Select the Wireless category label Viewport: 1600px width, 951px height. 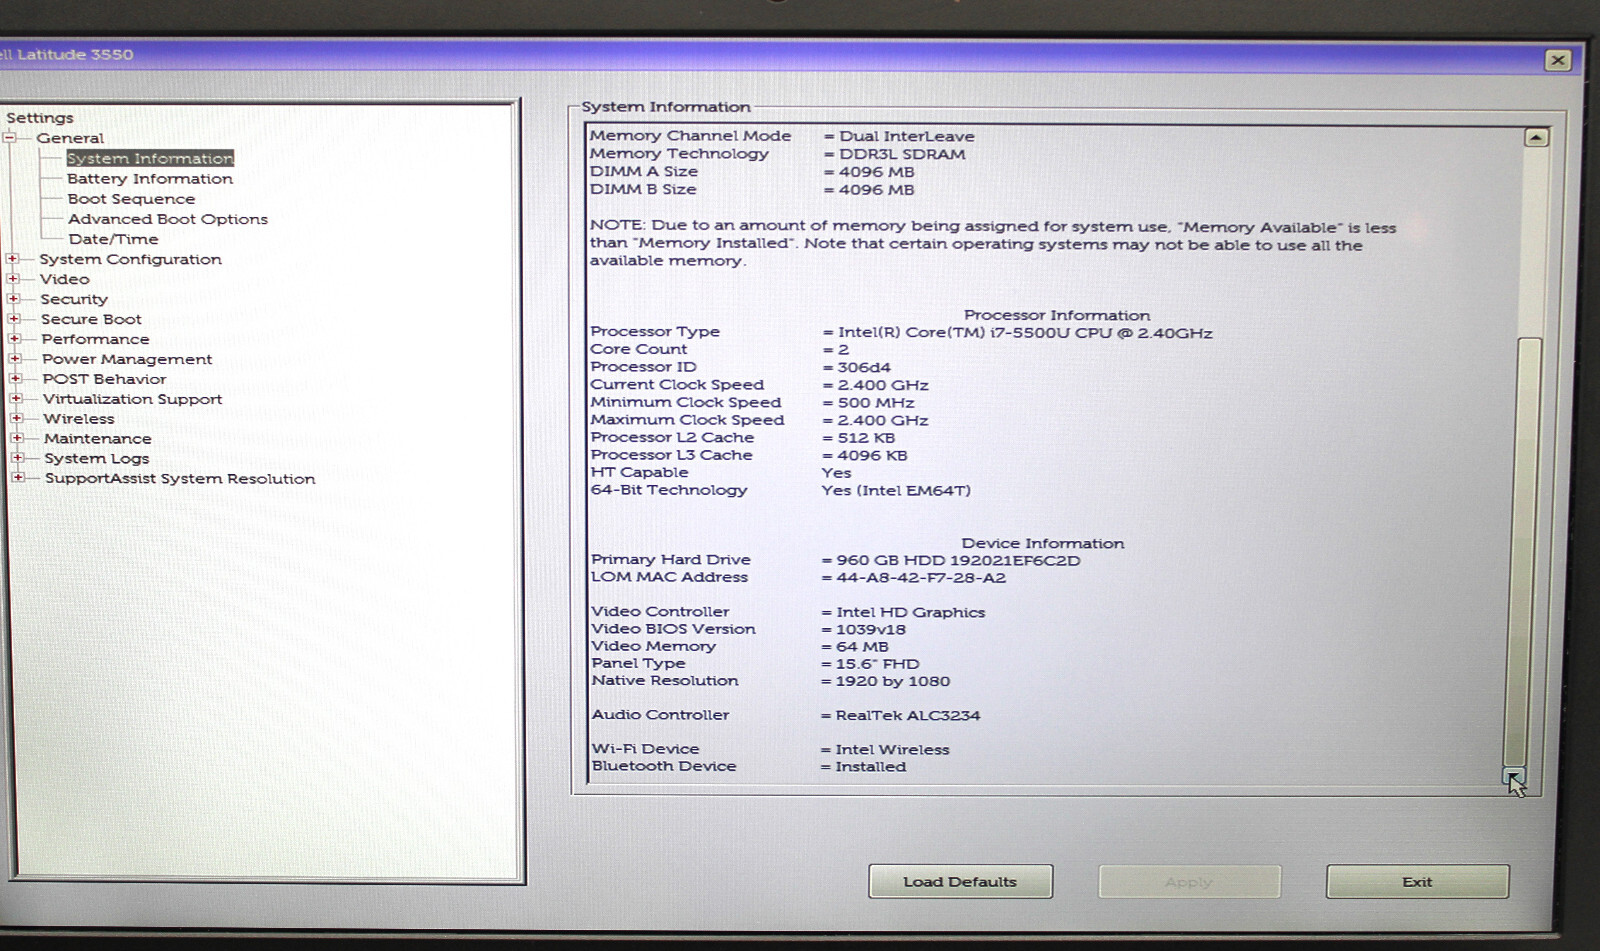(x=79, y=418)
